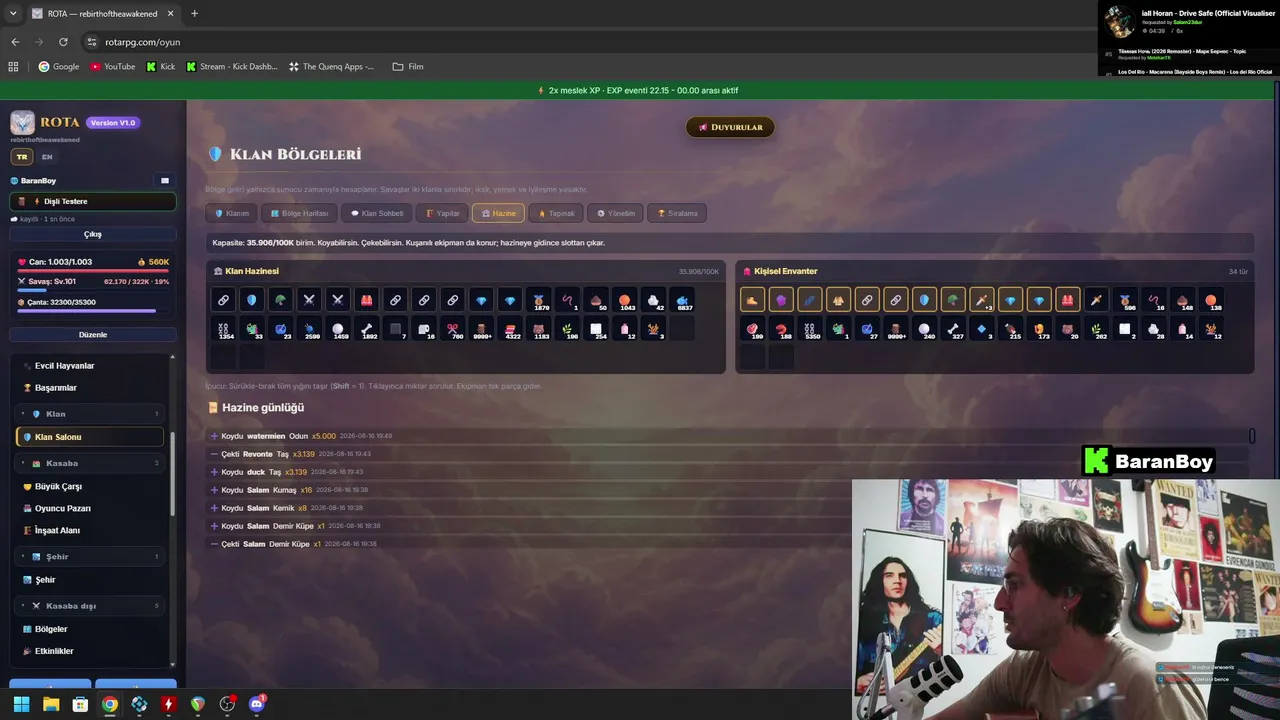The image size is (1280, 720).
Task: Switch language to TR
Action: pos(21,157)
